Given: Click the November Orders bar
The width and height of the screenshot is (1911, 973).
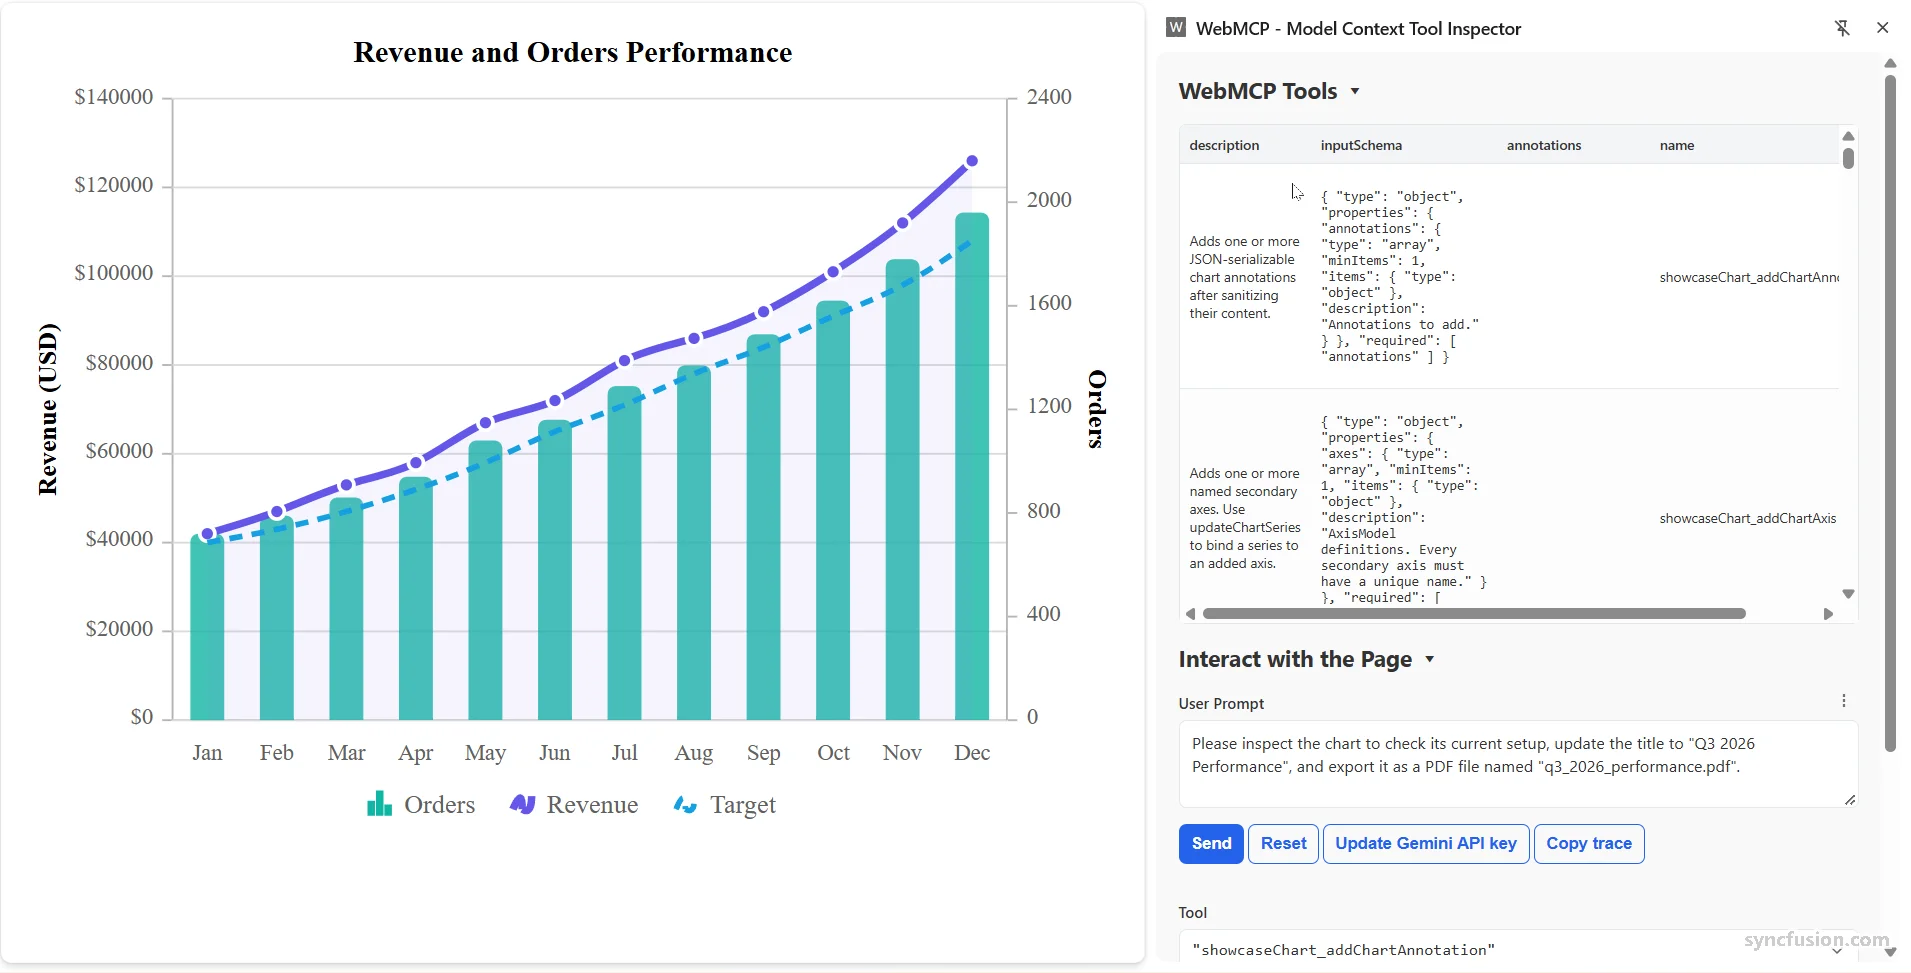Looking at the screenshot, I should pyautogui.click(x=902, y=489).
